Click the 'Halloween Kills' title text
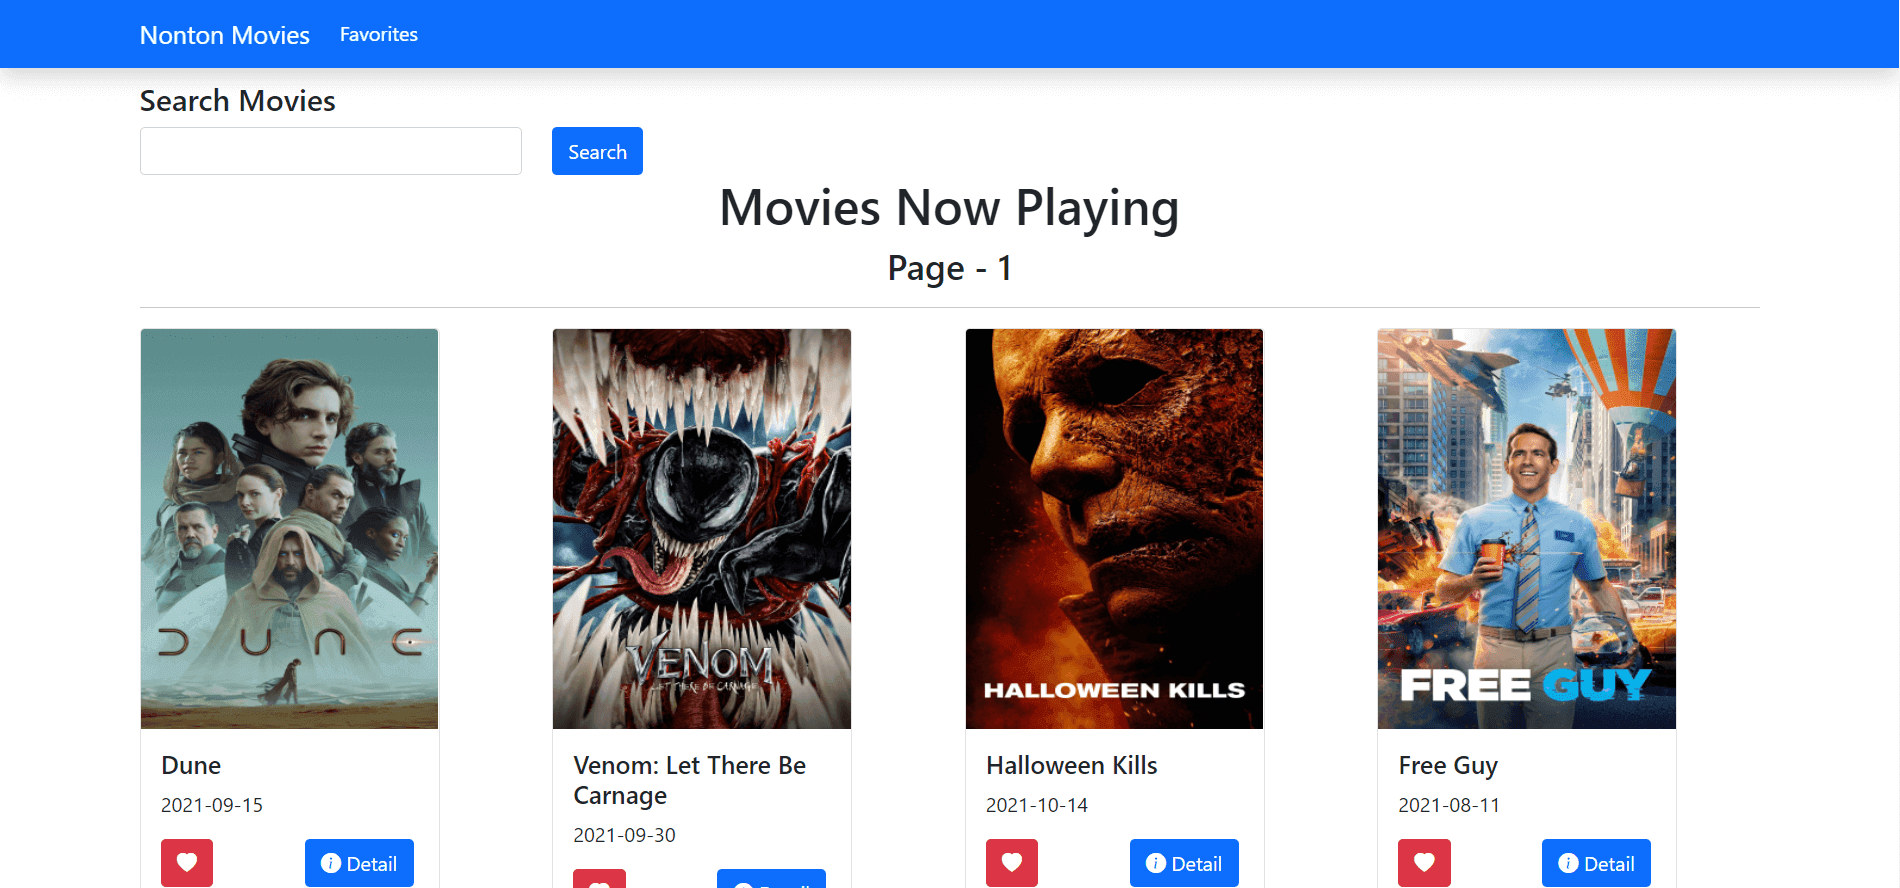 click(1072, 765)
